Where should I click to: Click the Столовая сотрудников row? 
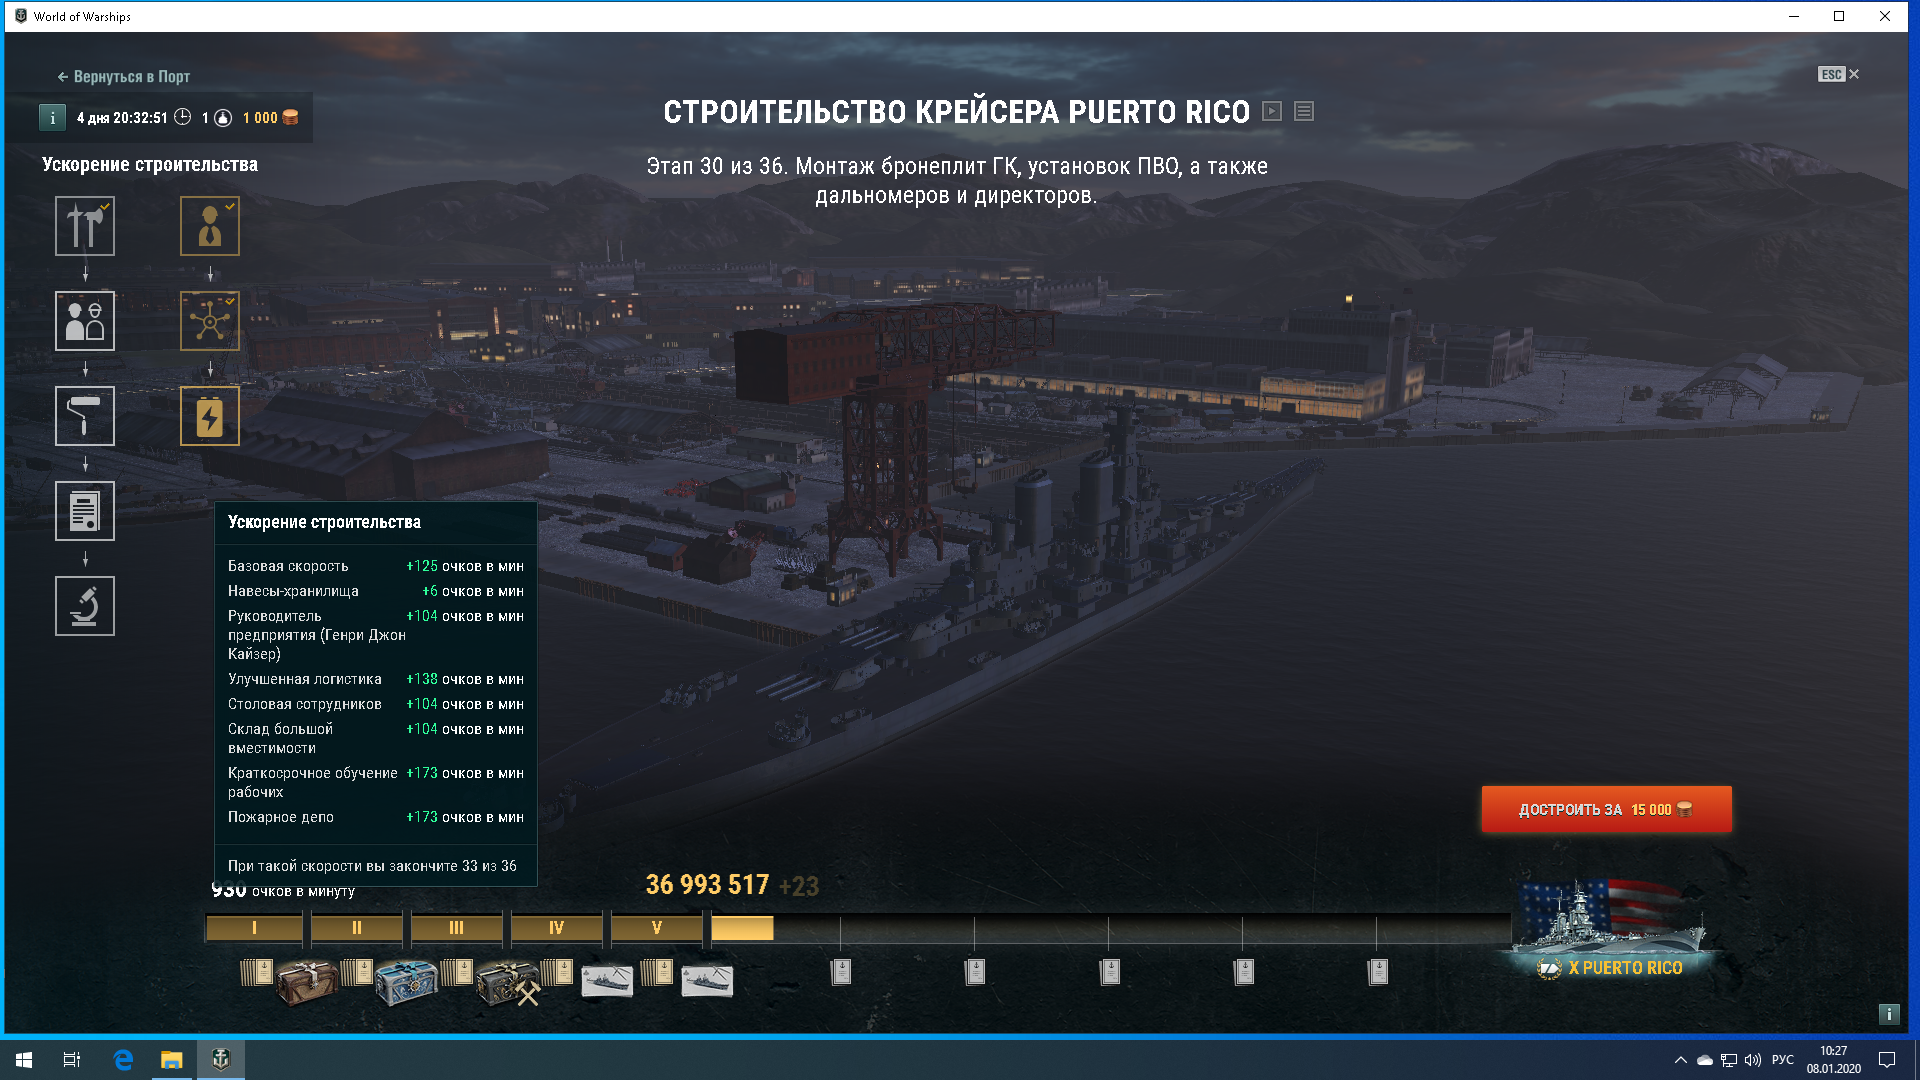376,704
